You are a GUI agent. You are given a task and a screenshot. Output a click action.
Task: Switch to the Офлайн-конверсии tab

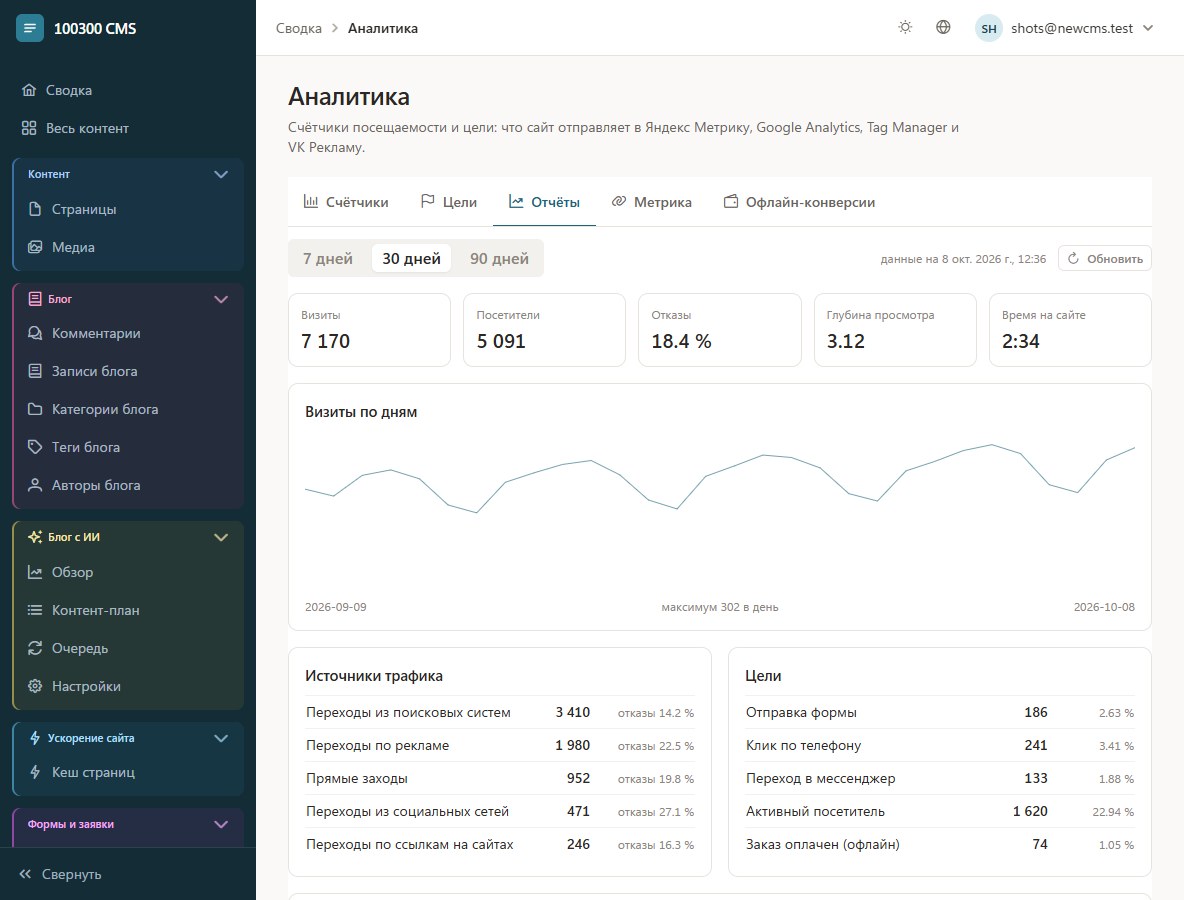pyautogui.click(x=800, y=202)
